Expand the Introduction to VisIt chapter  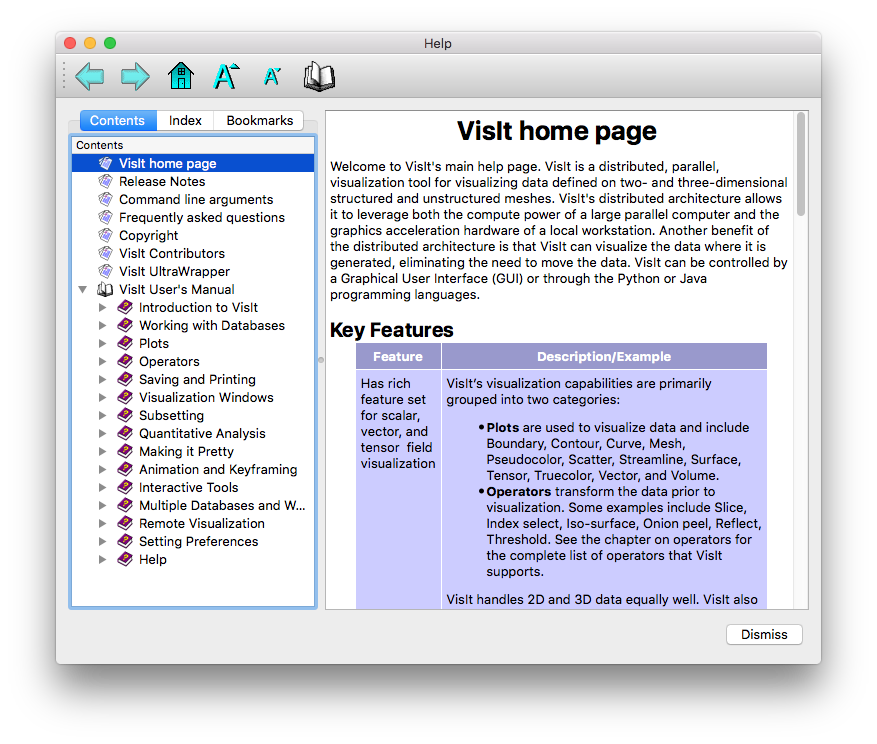tap(102, 307)
